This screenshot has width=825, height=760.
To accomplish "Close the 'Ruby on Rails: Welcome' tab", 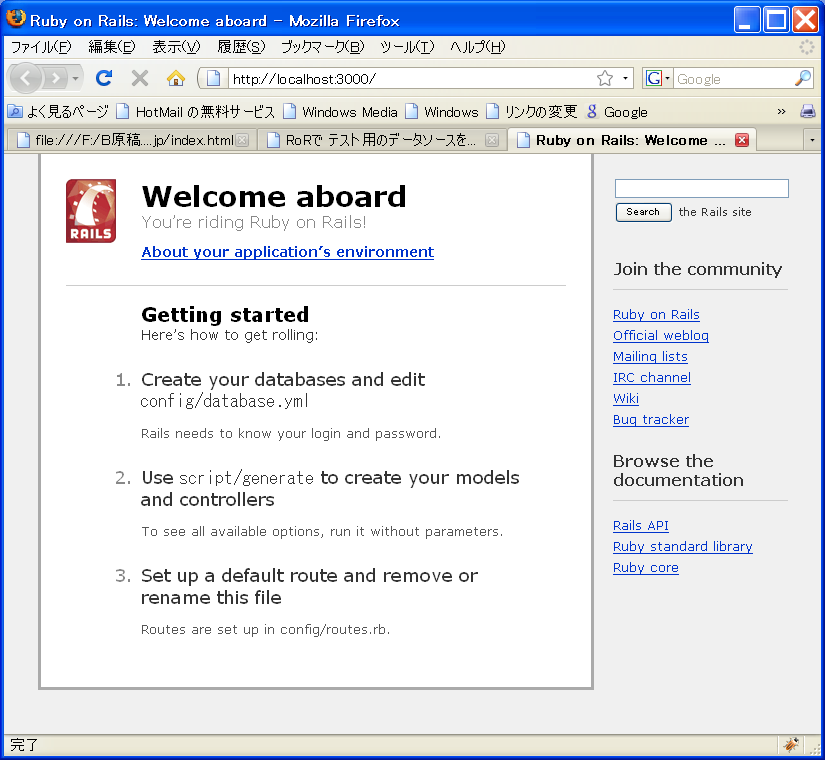I will (x=742, y=140).
